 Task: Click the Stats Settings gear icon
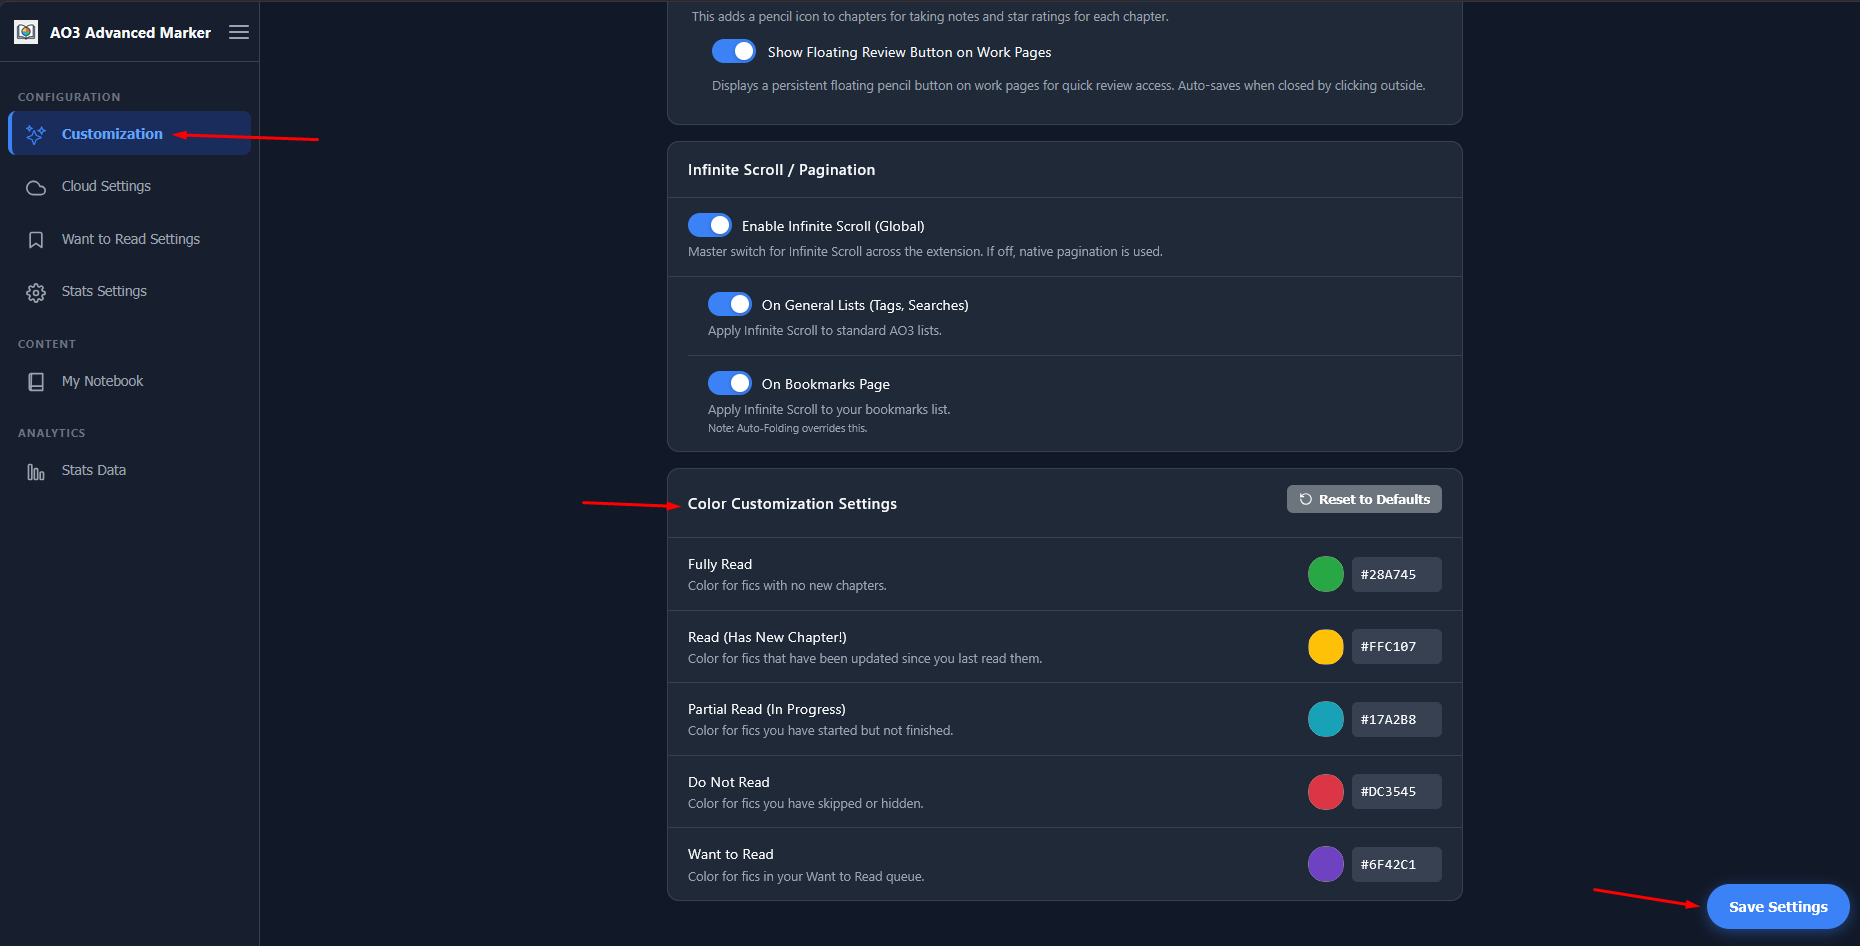(x=36, y=292)
